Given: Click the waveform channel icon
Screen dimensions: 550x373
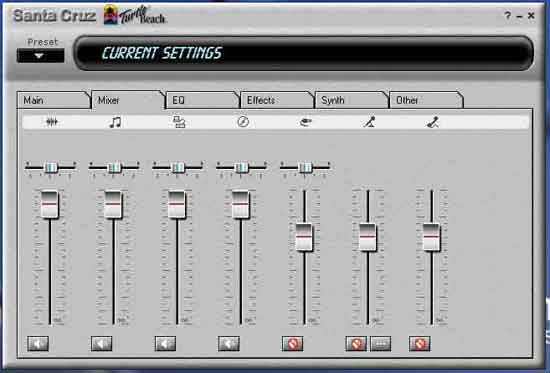Looking at the screenshot, I should point(52,122).
